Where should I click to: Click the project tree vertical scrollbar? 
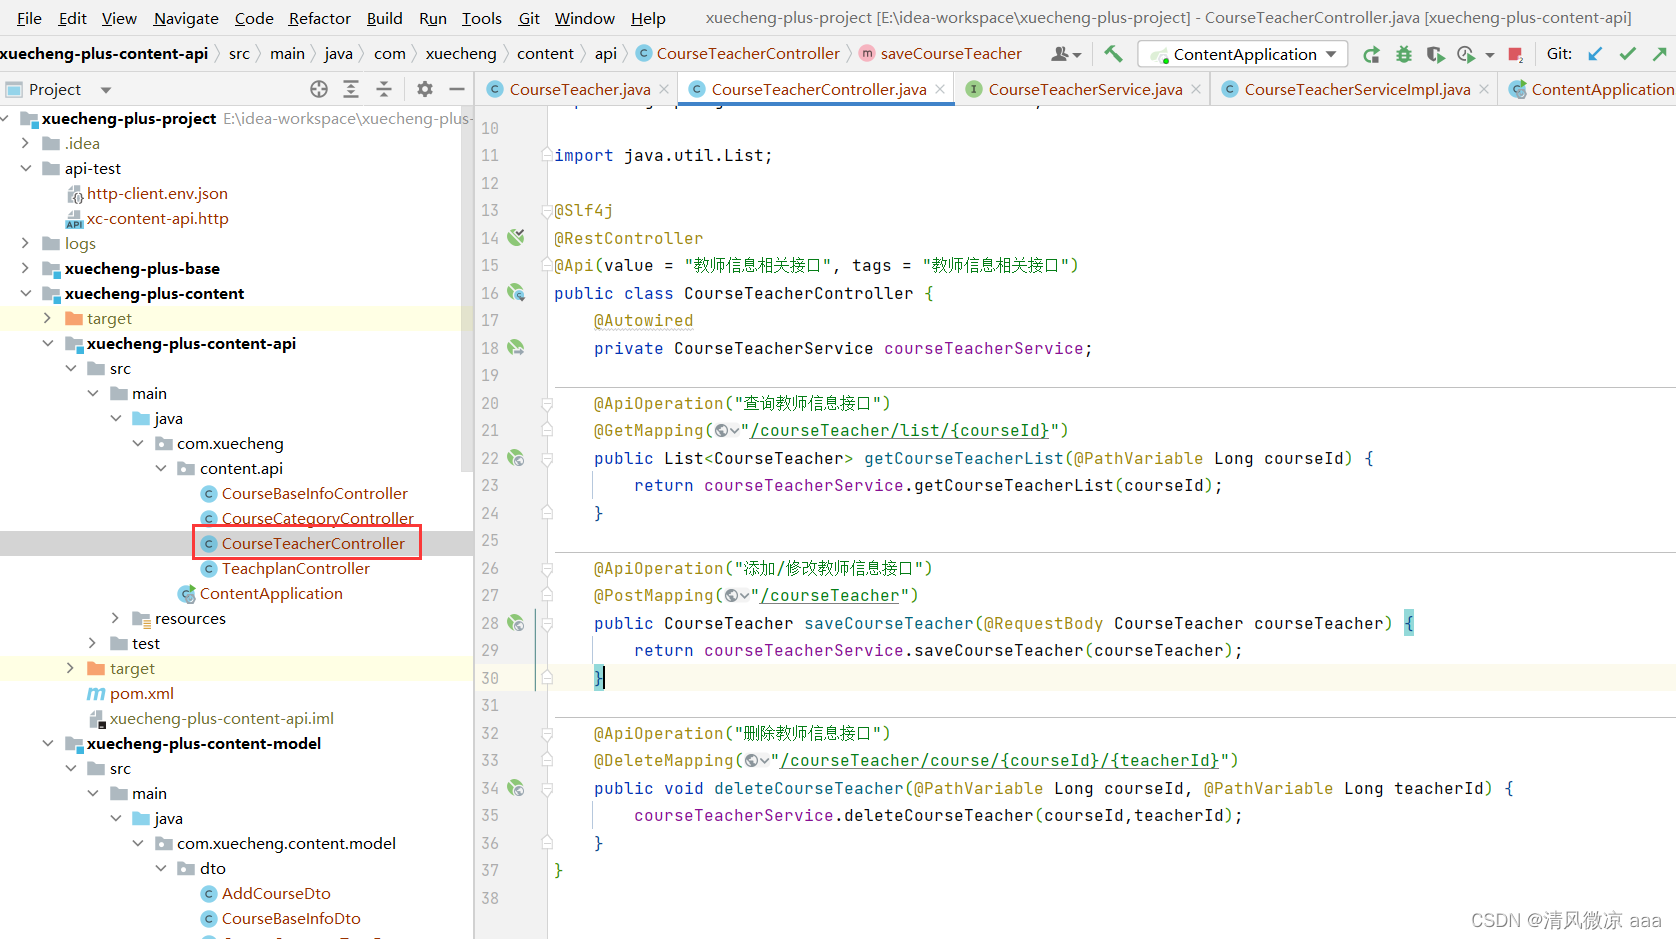pyautogui.click(x=467, y=290)
